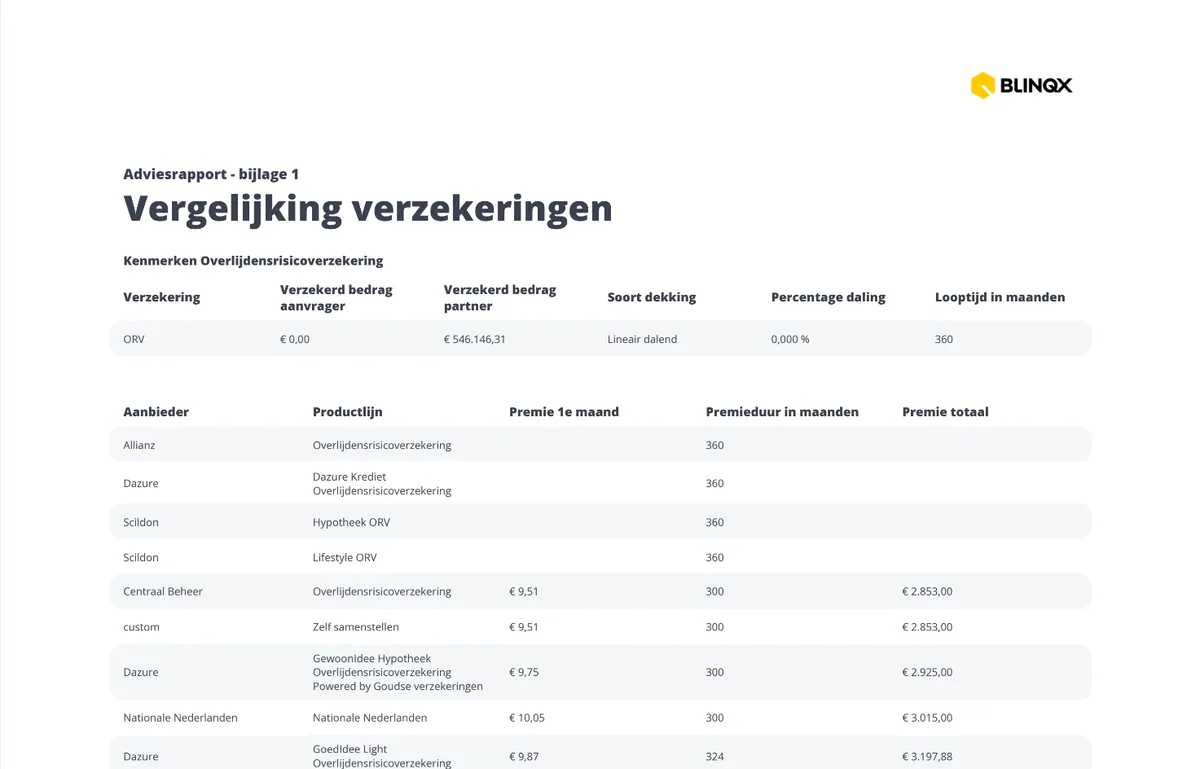This screenshot has width=1200, height=769.
Task: Click the 'Percentage daling' column header
Action: 828,297
